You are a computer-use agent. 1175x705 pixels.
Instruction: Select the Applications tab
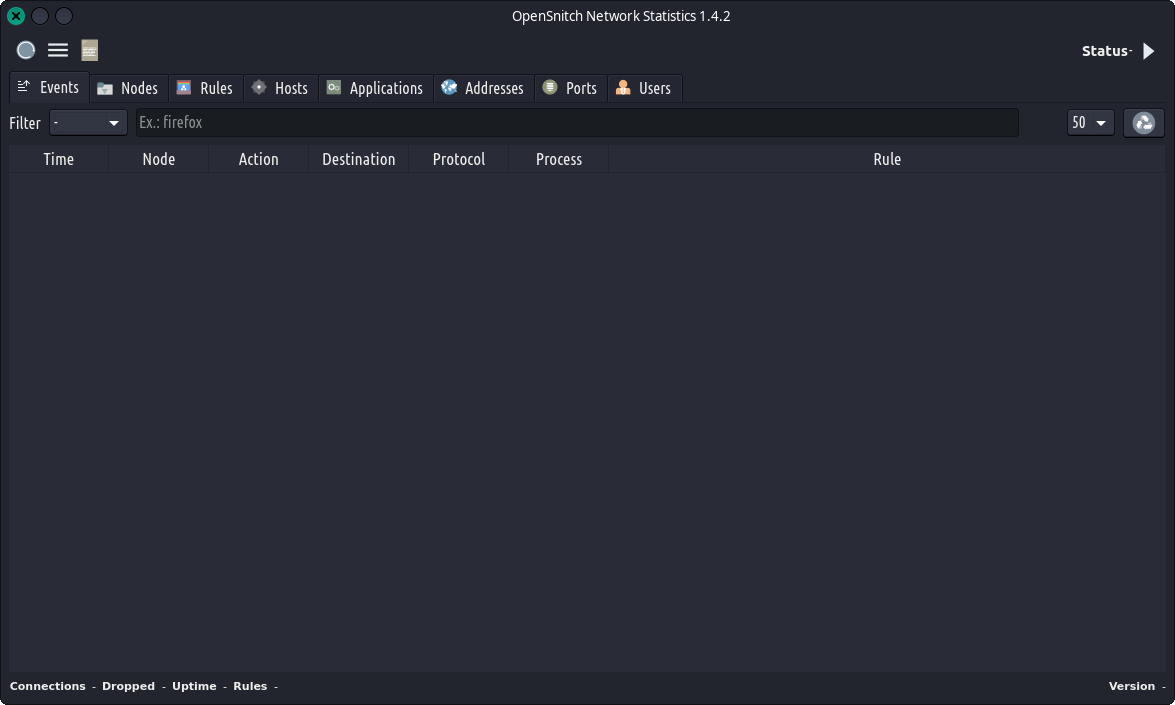click(x=375, y=88)
